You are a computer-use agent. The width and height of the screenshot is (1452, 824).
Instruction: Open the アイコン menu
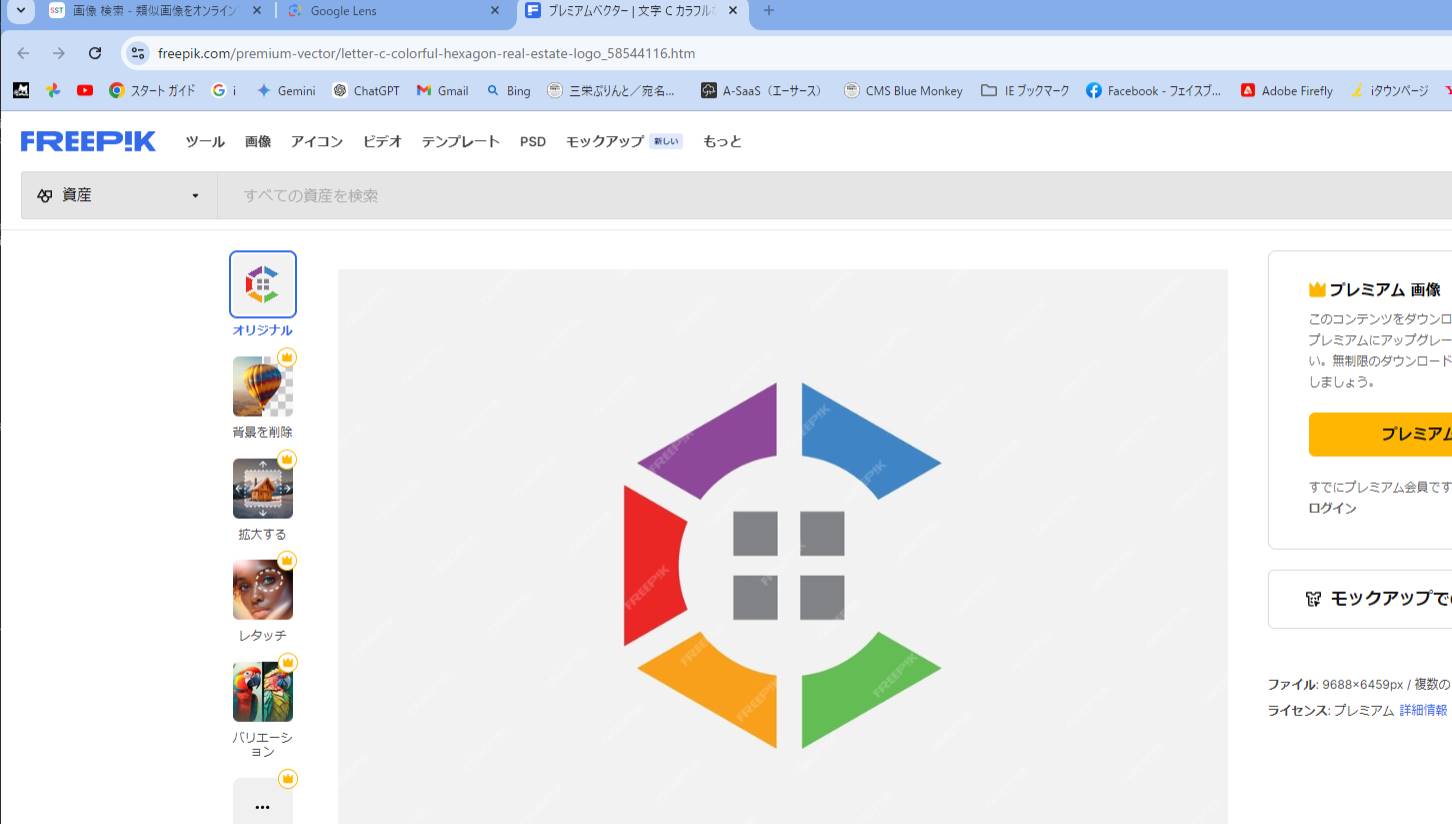coord(317,141)
